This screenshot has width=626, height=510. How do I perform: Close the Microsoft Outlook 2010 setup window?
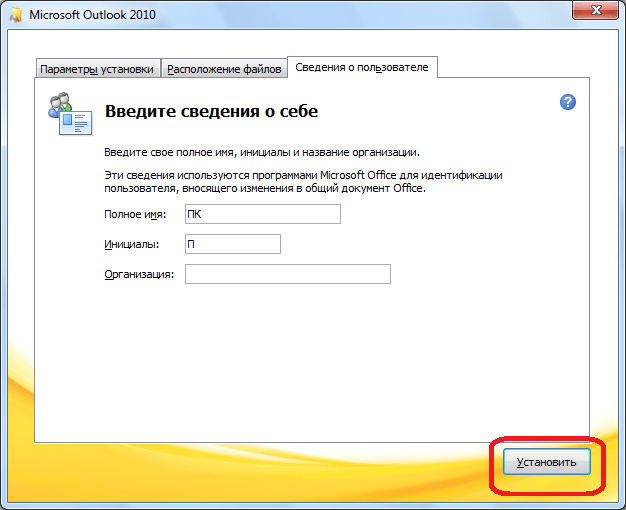pyautogui.click(x=595, y=10)
